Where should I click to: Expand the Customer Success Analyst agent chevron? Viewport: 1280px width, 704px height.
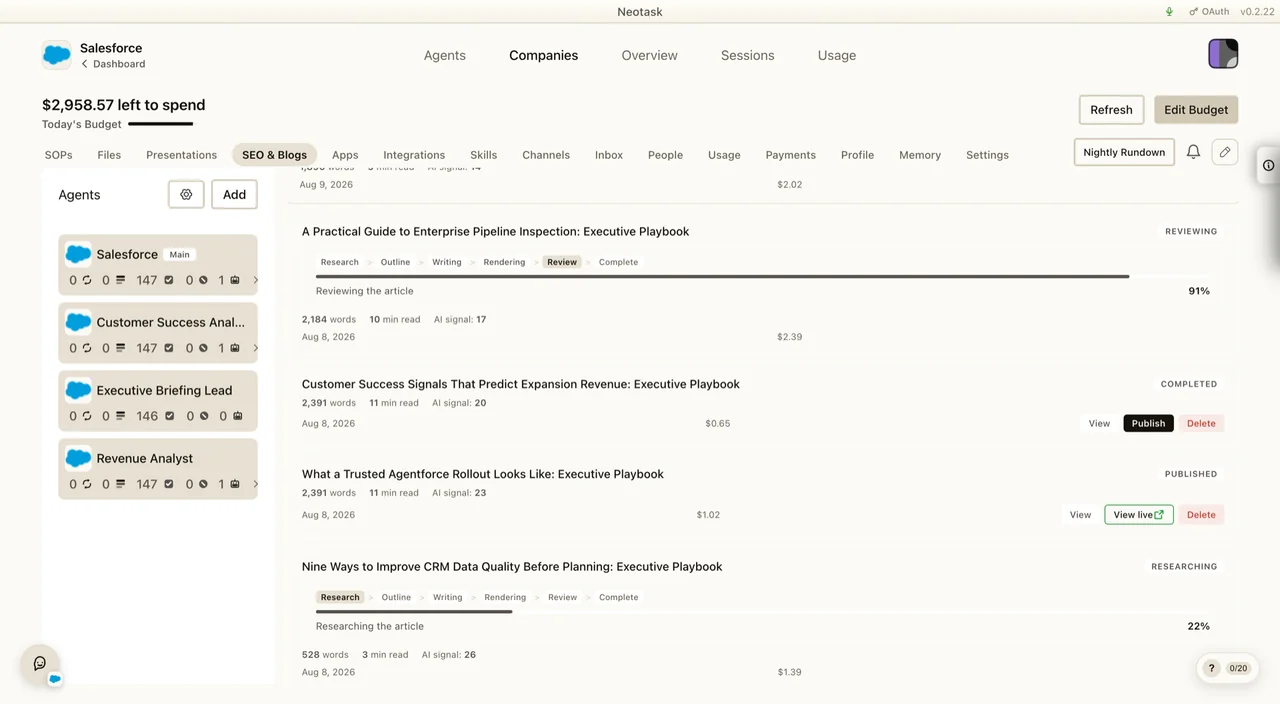click(255, 348)
